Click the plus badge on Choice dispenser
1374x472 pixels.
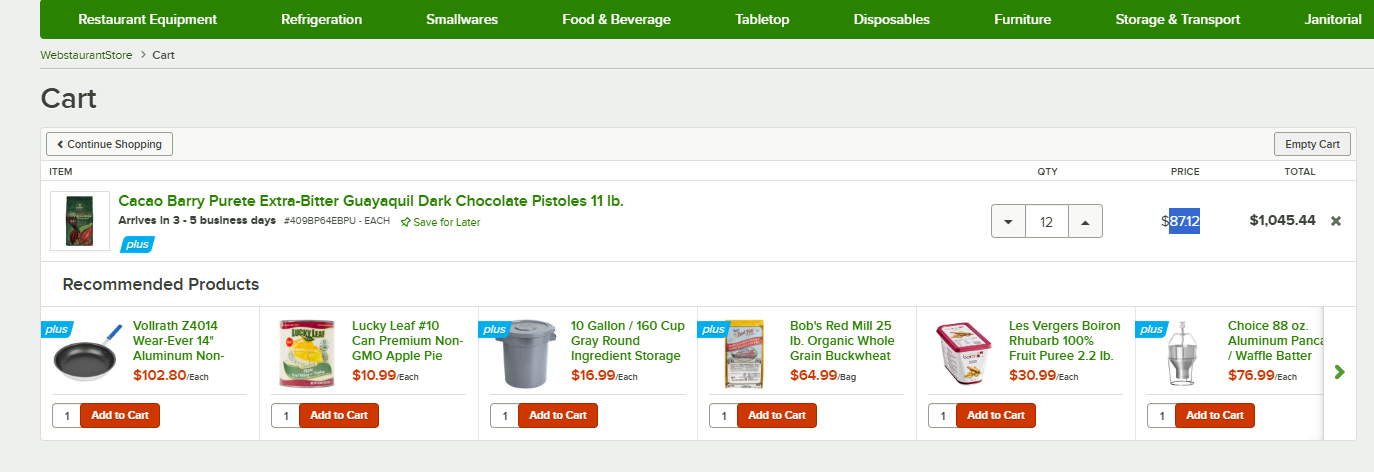1151,329
